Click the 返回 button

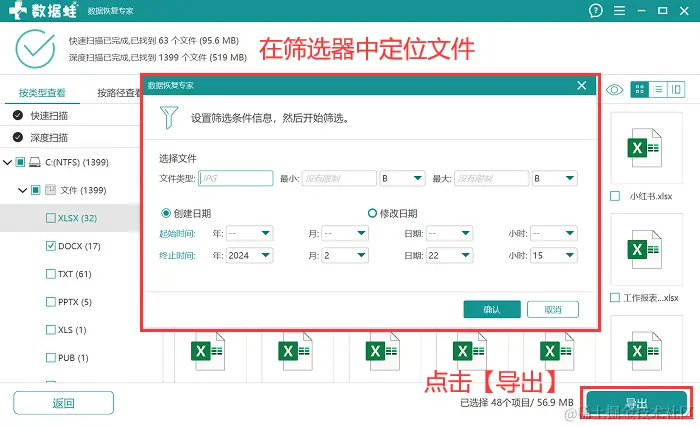click(x=63, y=403)
